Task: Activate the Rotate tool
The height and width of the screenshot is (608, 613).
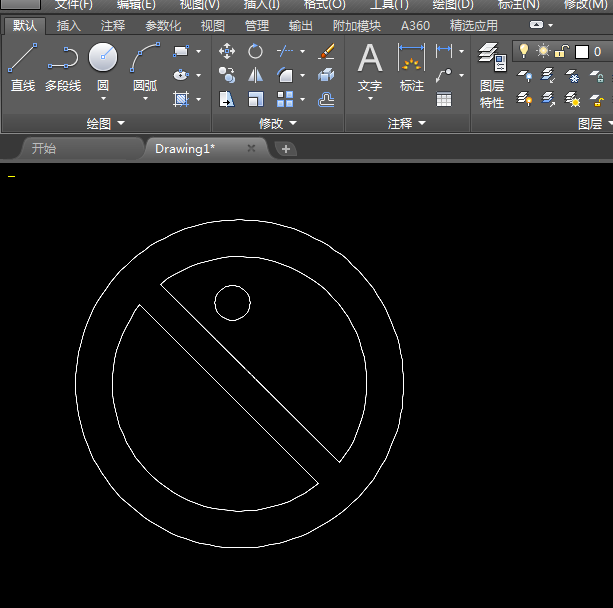Action: 256,51
